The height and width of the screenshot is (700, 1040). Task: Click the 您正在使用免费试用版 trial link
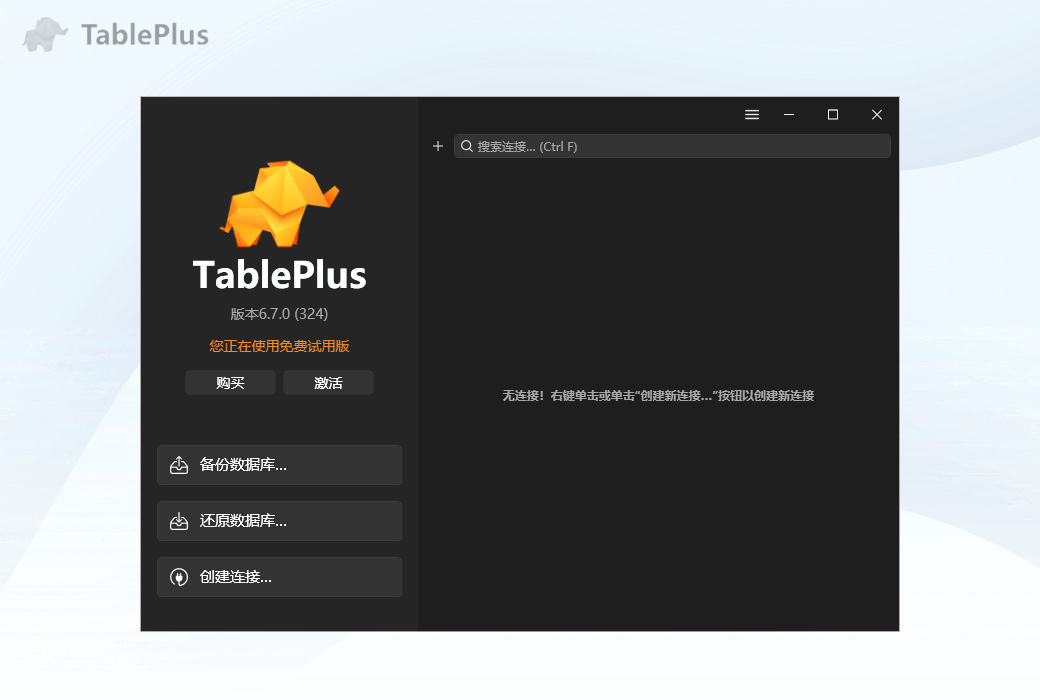279,345
